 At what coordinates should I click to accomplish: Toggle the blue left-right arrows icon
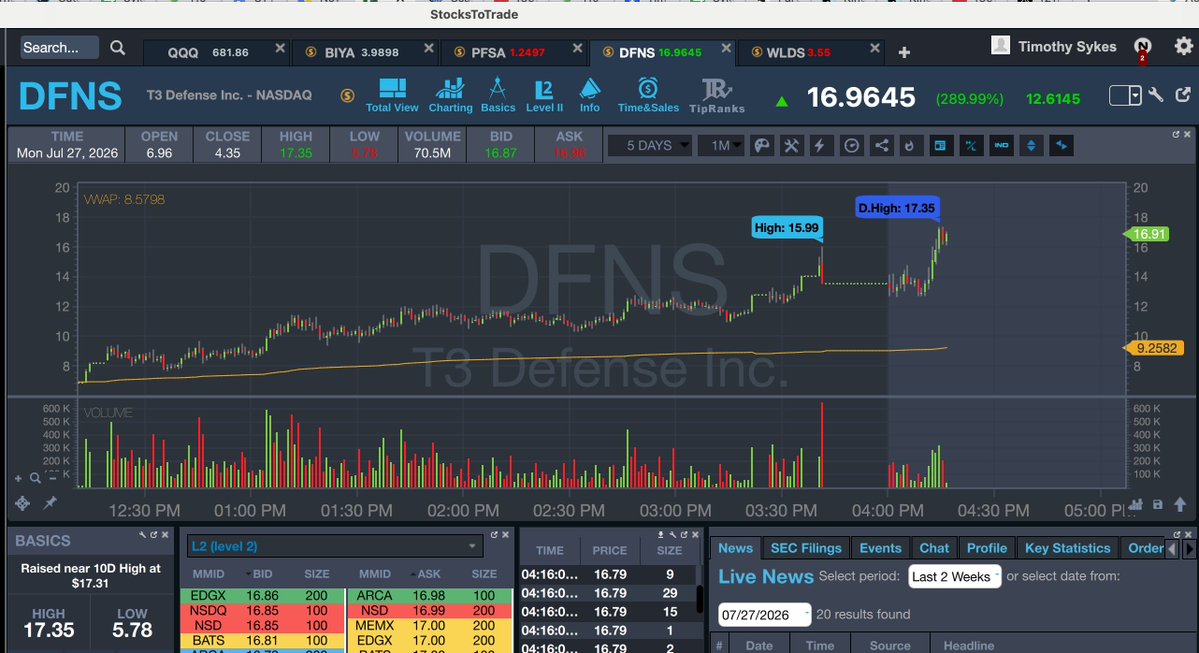[1061, 145]
